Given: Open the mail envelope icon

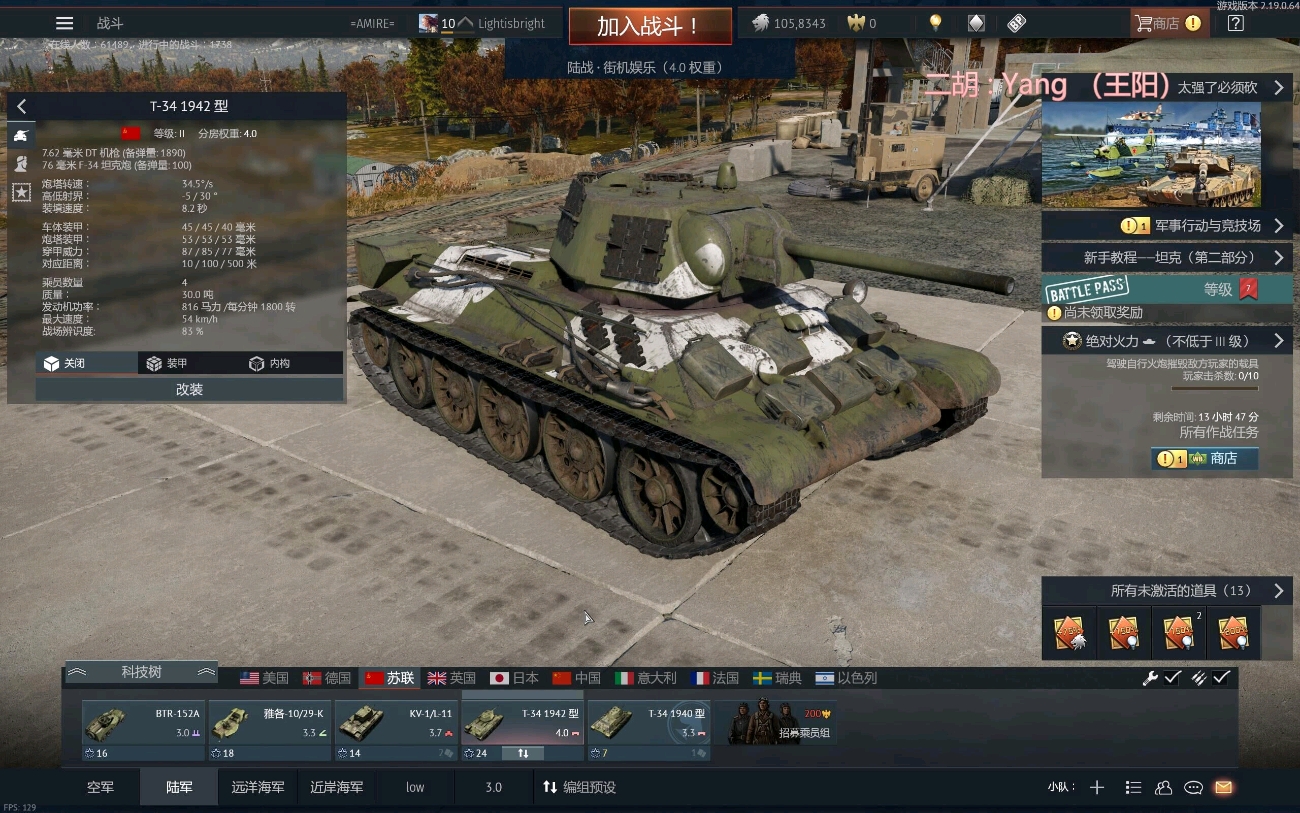Looking at the screenshot, I should coord(1223,787).
